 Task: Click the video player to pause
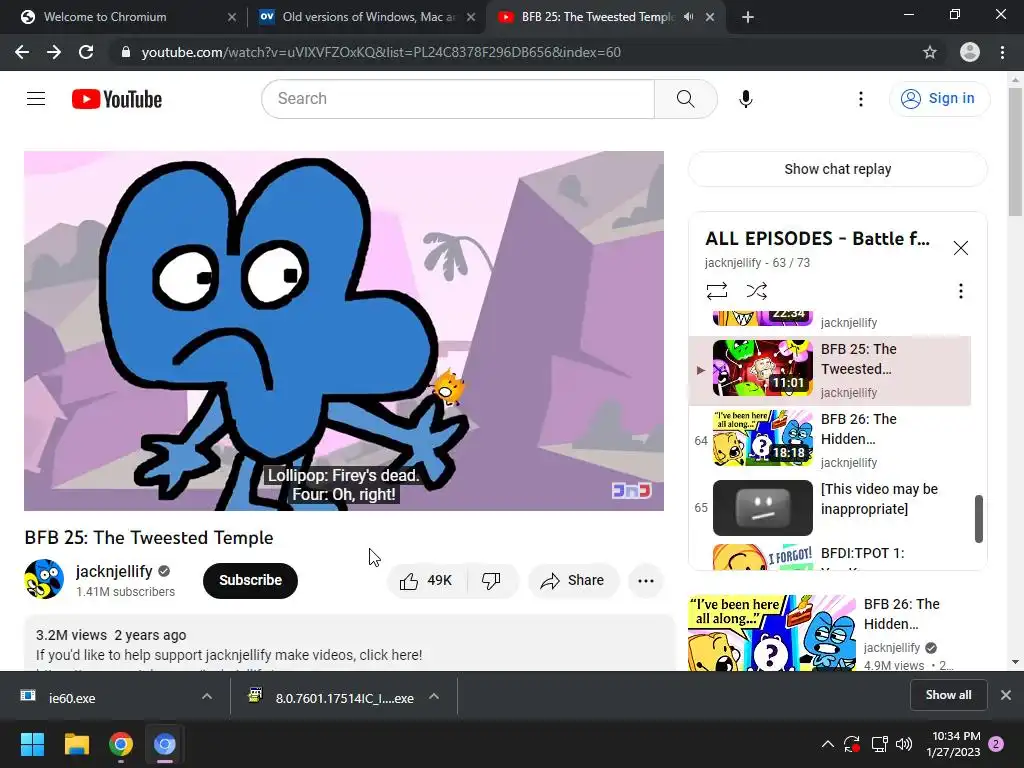tap(344, 330)
